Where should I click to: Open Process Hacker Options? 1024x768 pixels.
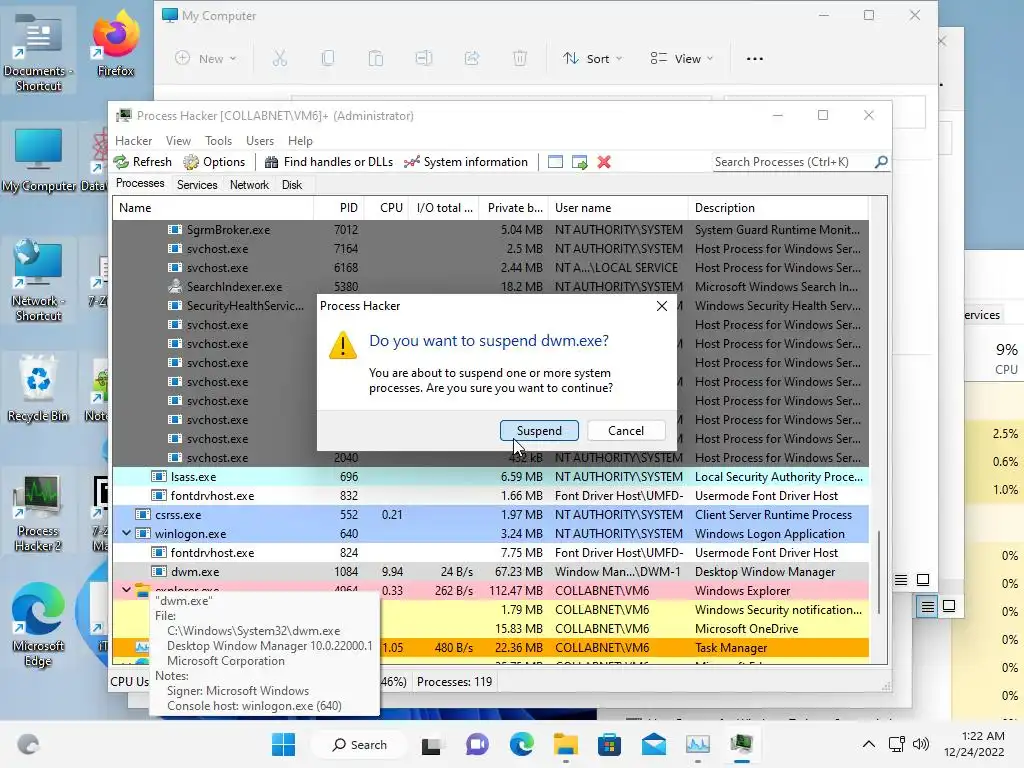click(214, 162)
